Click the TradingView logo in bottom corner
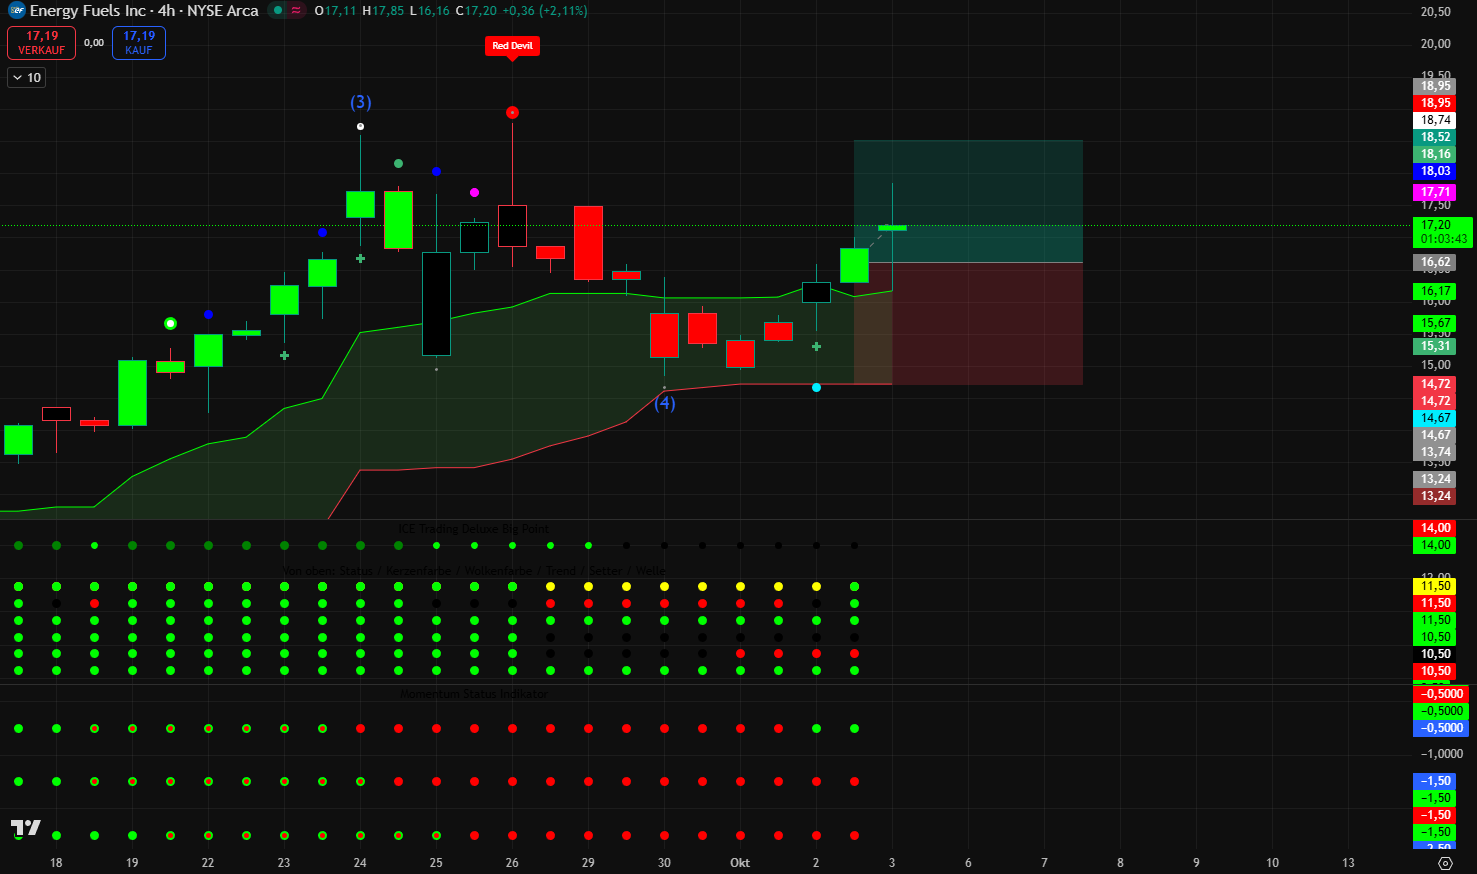The height and width of the screenshot is (874, 1477). coord(26,827)
